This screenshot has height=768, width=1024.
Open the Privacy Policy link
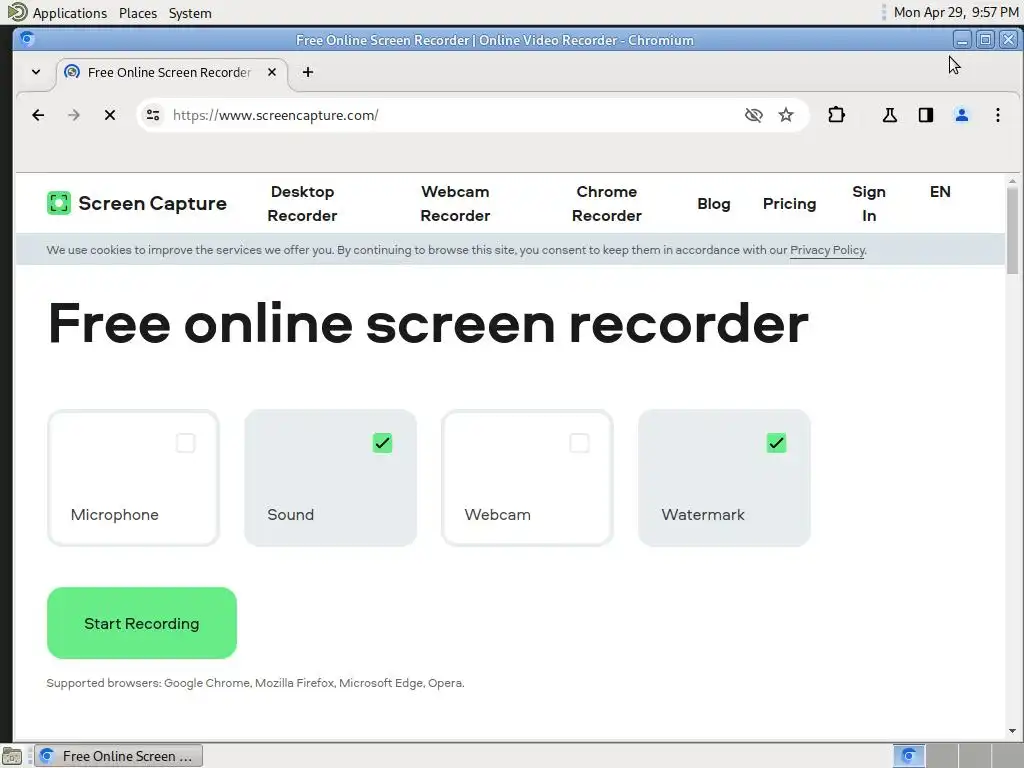point(827,250)
